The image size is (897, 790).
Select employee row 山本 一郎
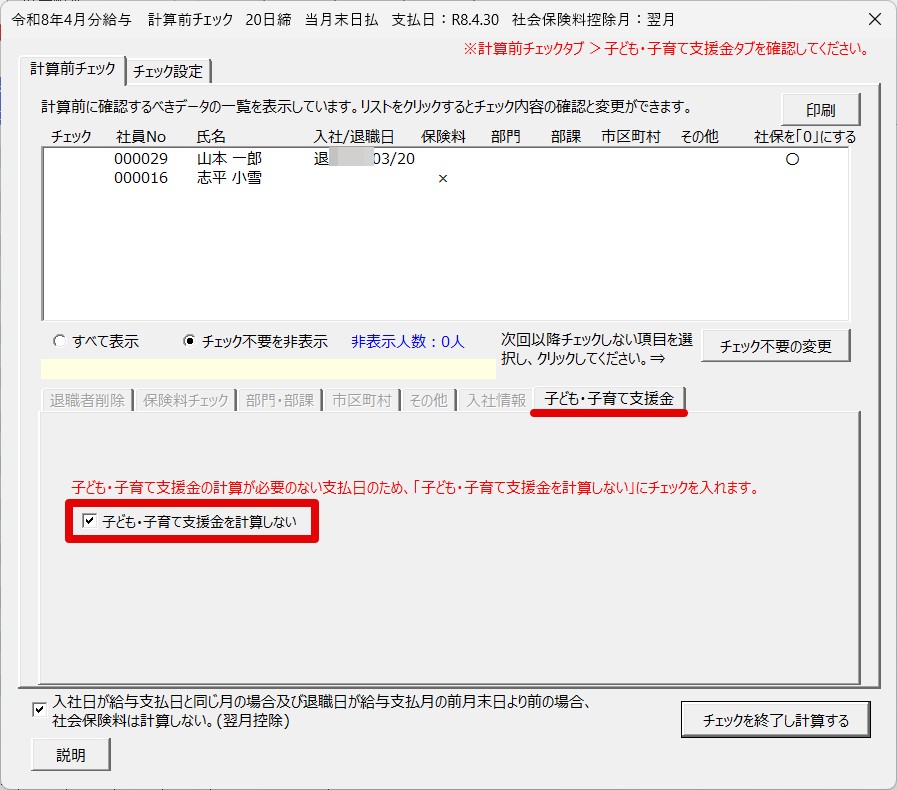[229, 159]
